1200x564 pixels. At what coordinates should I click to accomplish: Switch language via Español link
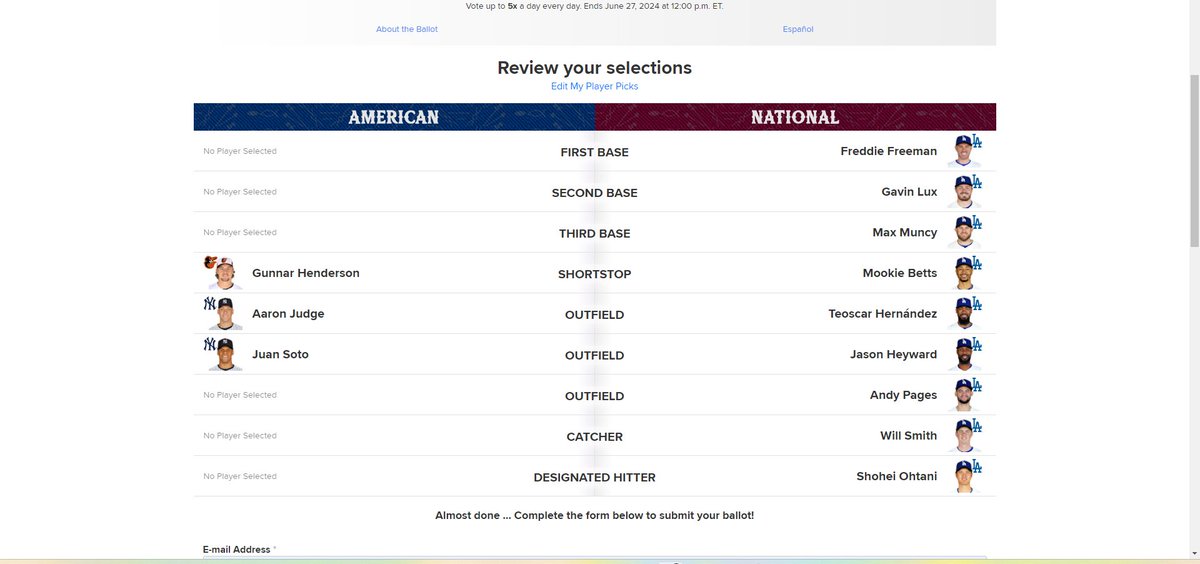798,29
